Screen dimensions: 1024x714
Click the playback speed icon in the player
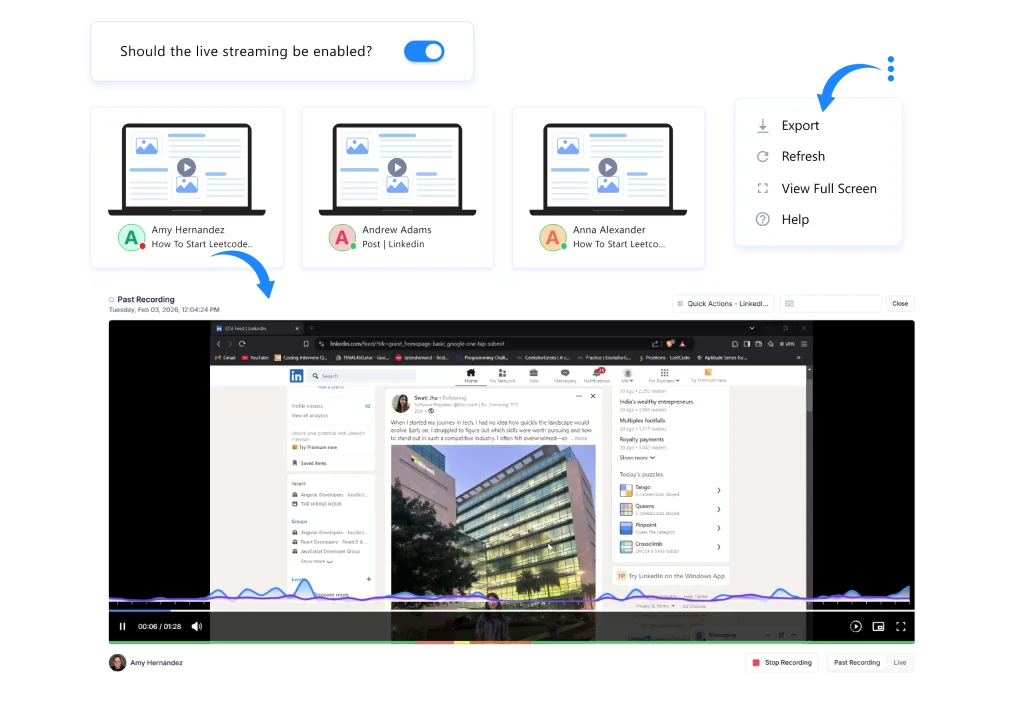tap(856, 626)
